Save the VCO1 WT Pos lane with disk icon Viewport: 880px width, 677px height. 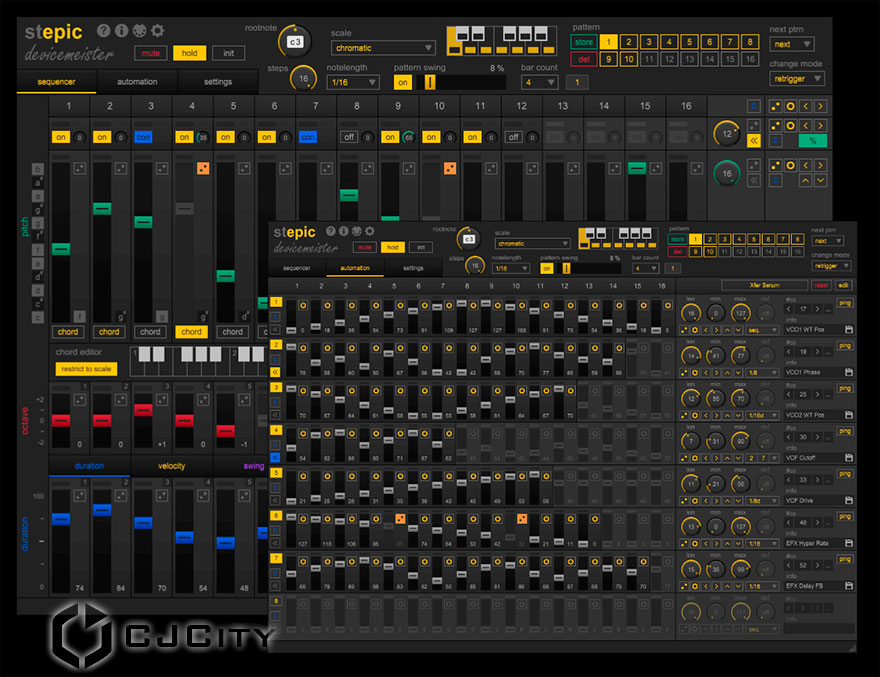pos(849,330)
